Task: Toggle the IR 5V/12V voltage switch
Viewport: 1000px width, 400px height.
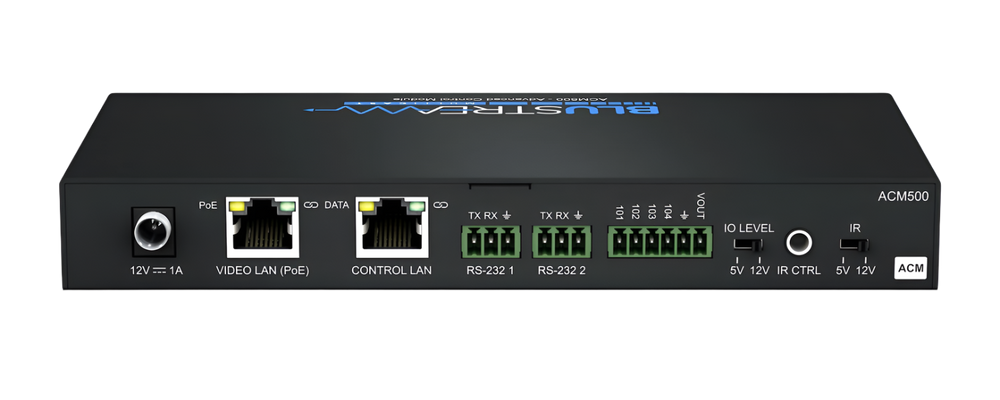Action: (855, 244)
